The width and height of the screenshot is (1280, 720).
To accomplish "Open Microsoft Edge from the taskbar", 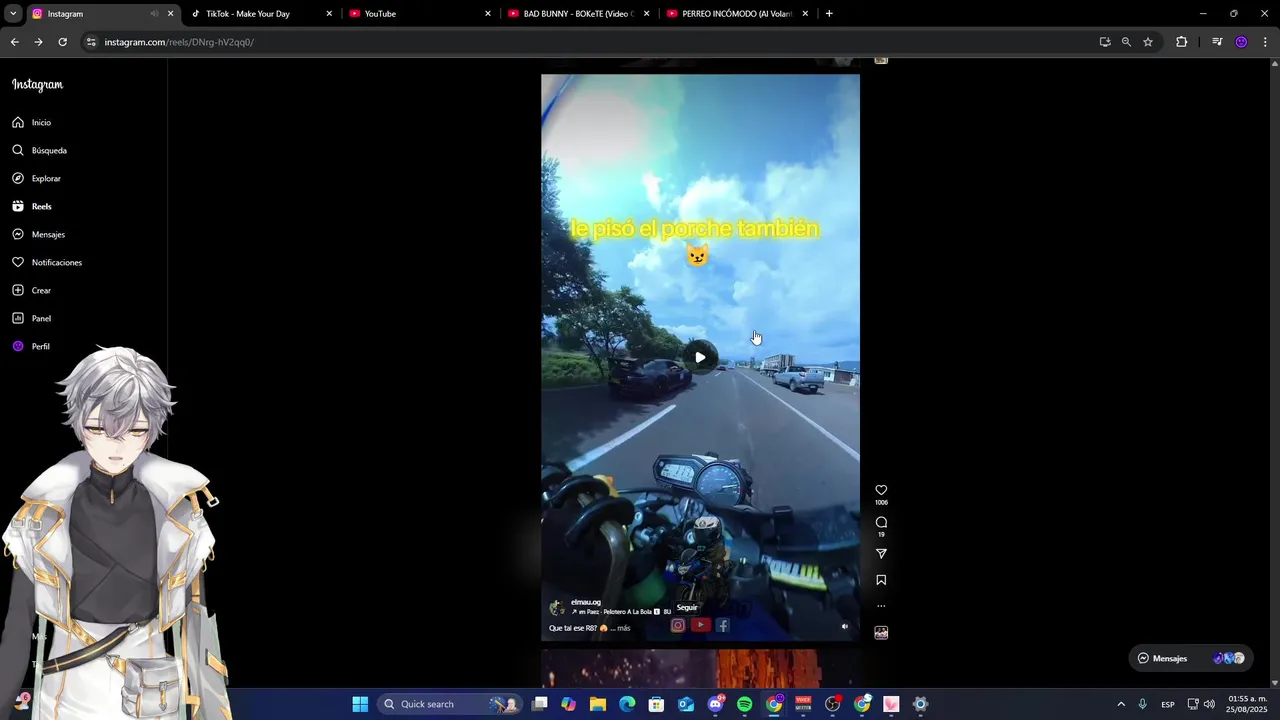I will (627, 704).
